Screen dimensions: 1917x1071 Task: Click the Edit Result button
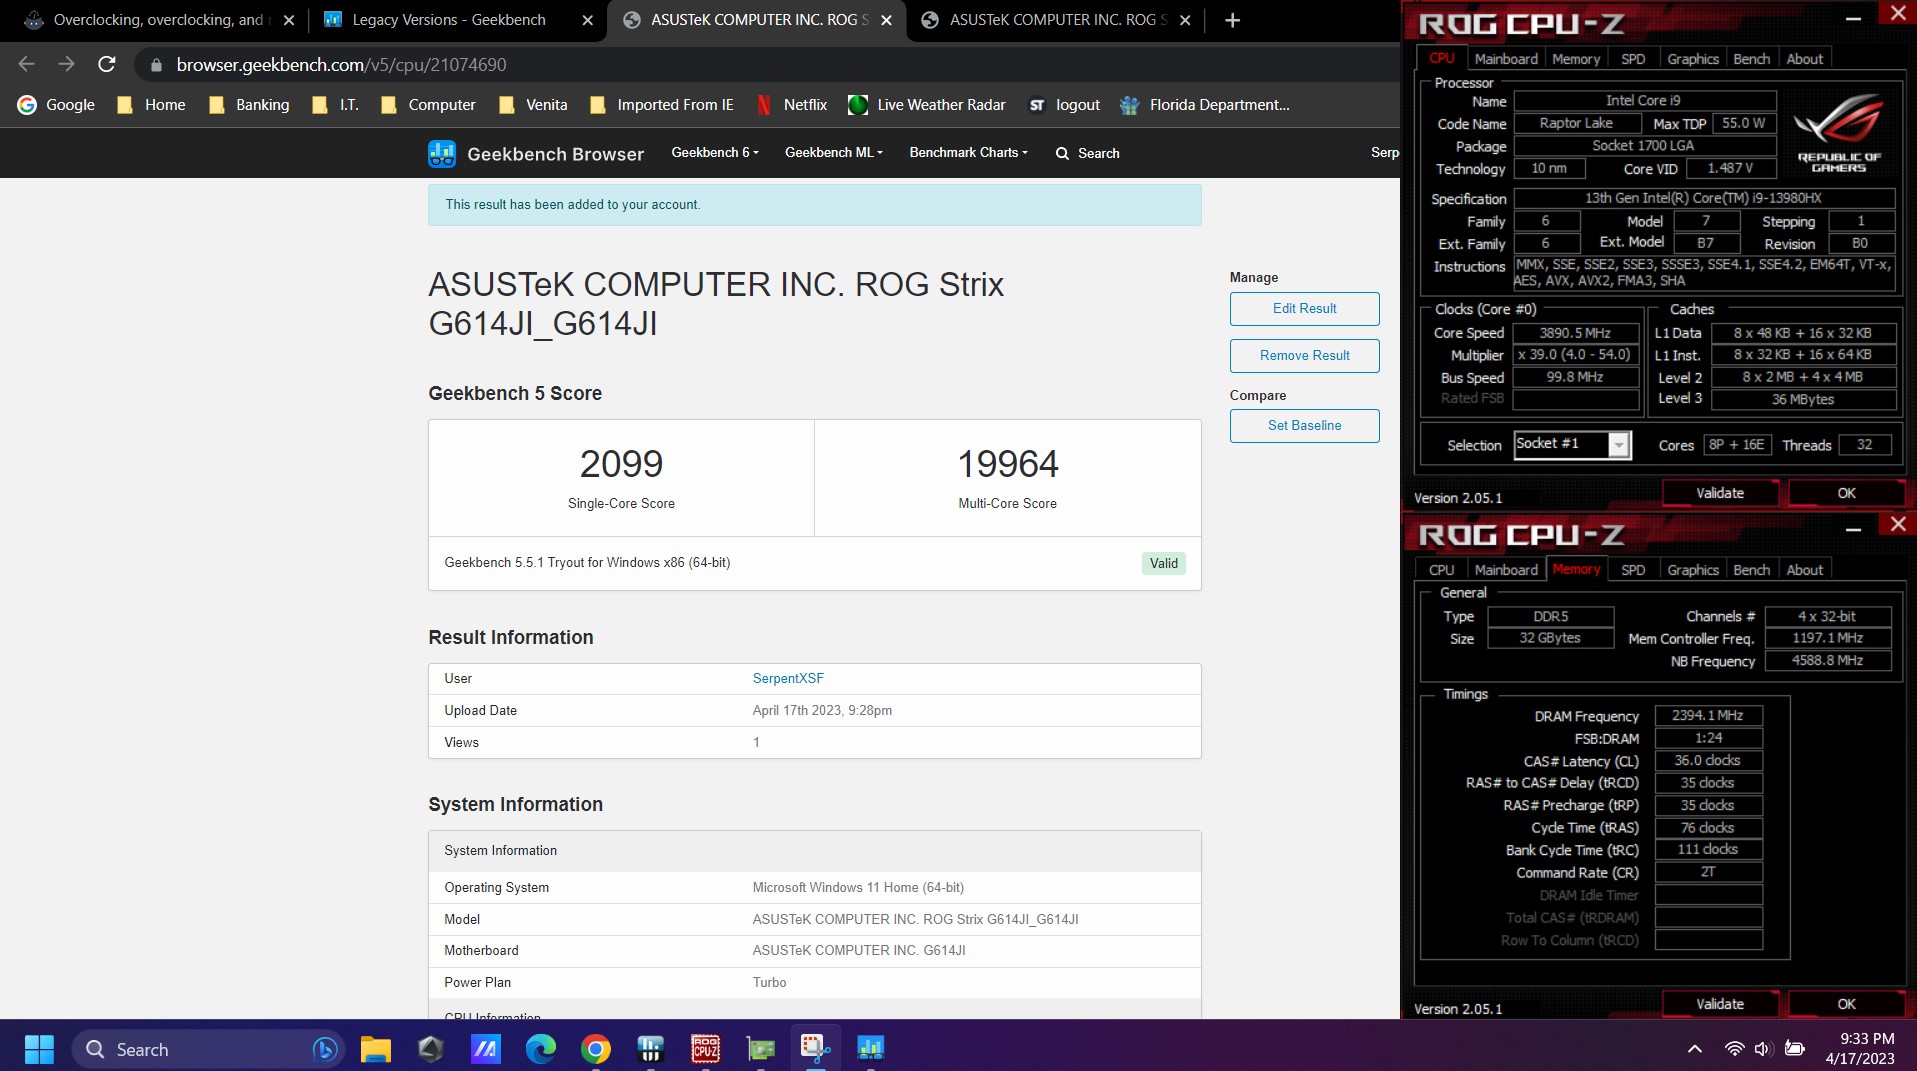click(x=1304, y=309)
